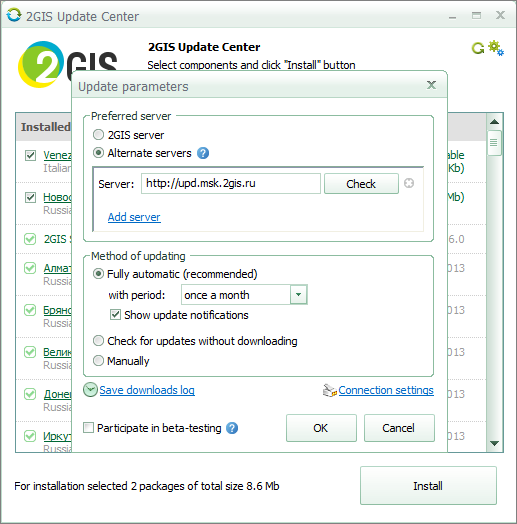Click the Add server link
The image size is (517, 524).
tap(134, 217)
